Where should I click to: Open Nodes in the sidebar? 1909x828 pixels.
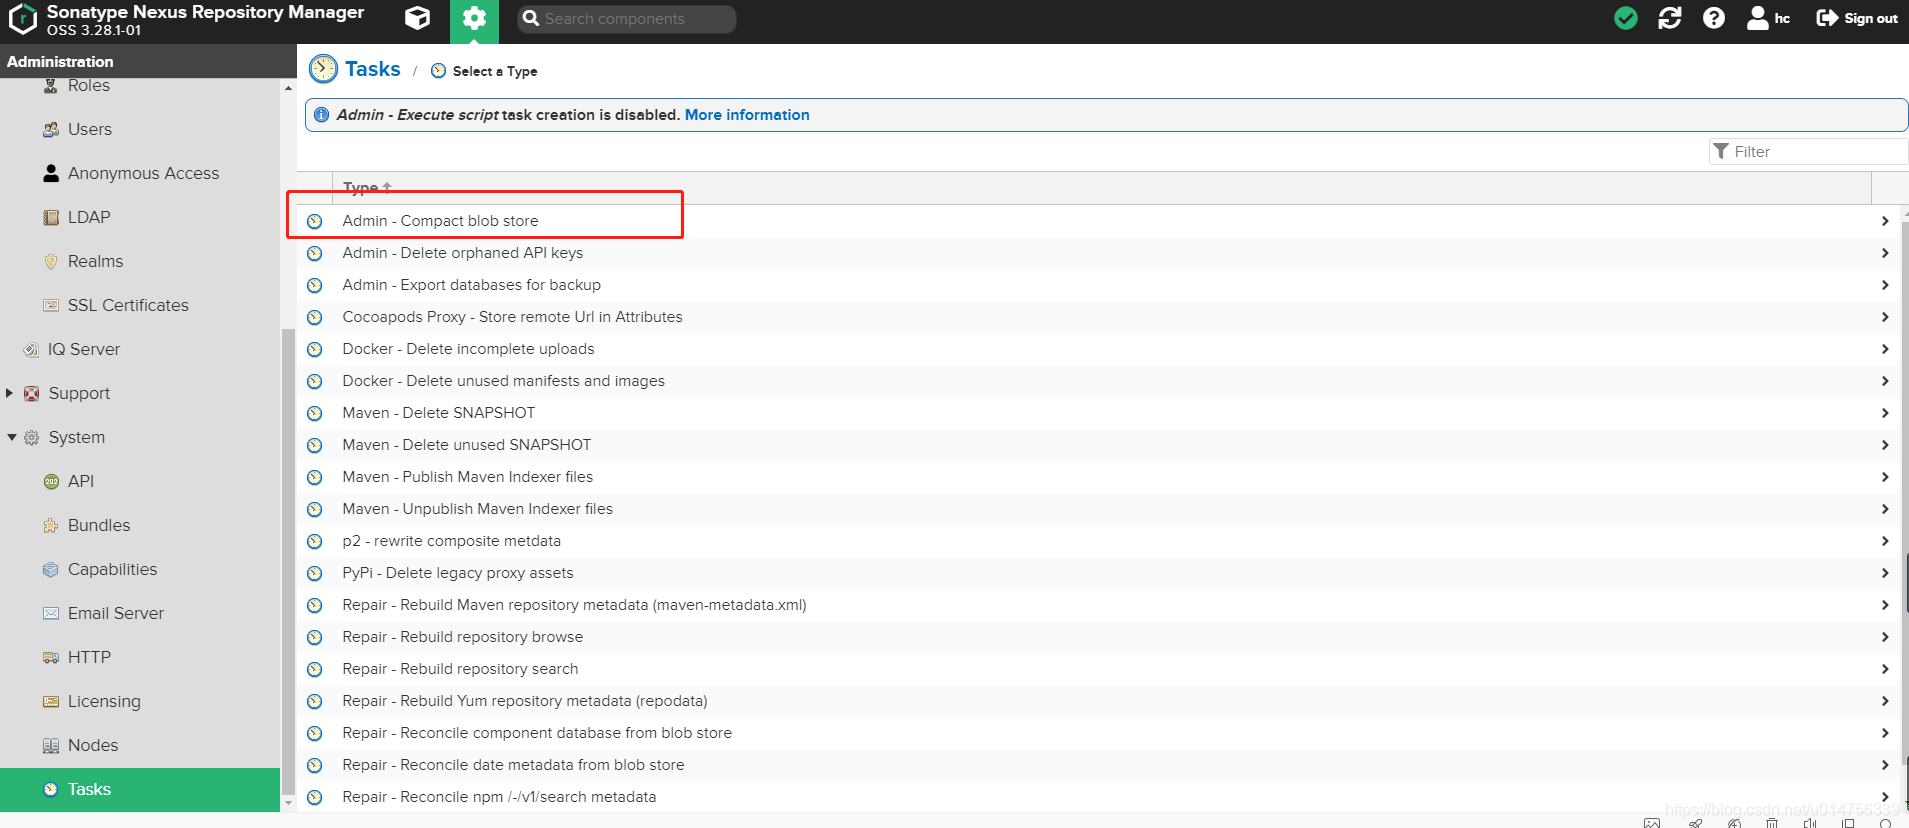coord(92,745)
